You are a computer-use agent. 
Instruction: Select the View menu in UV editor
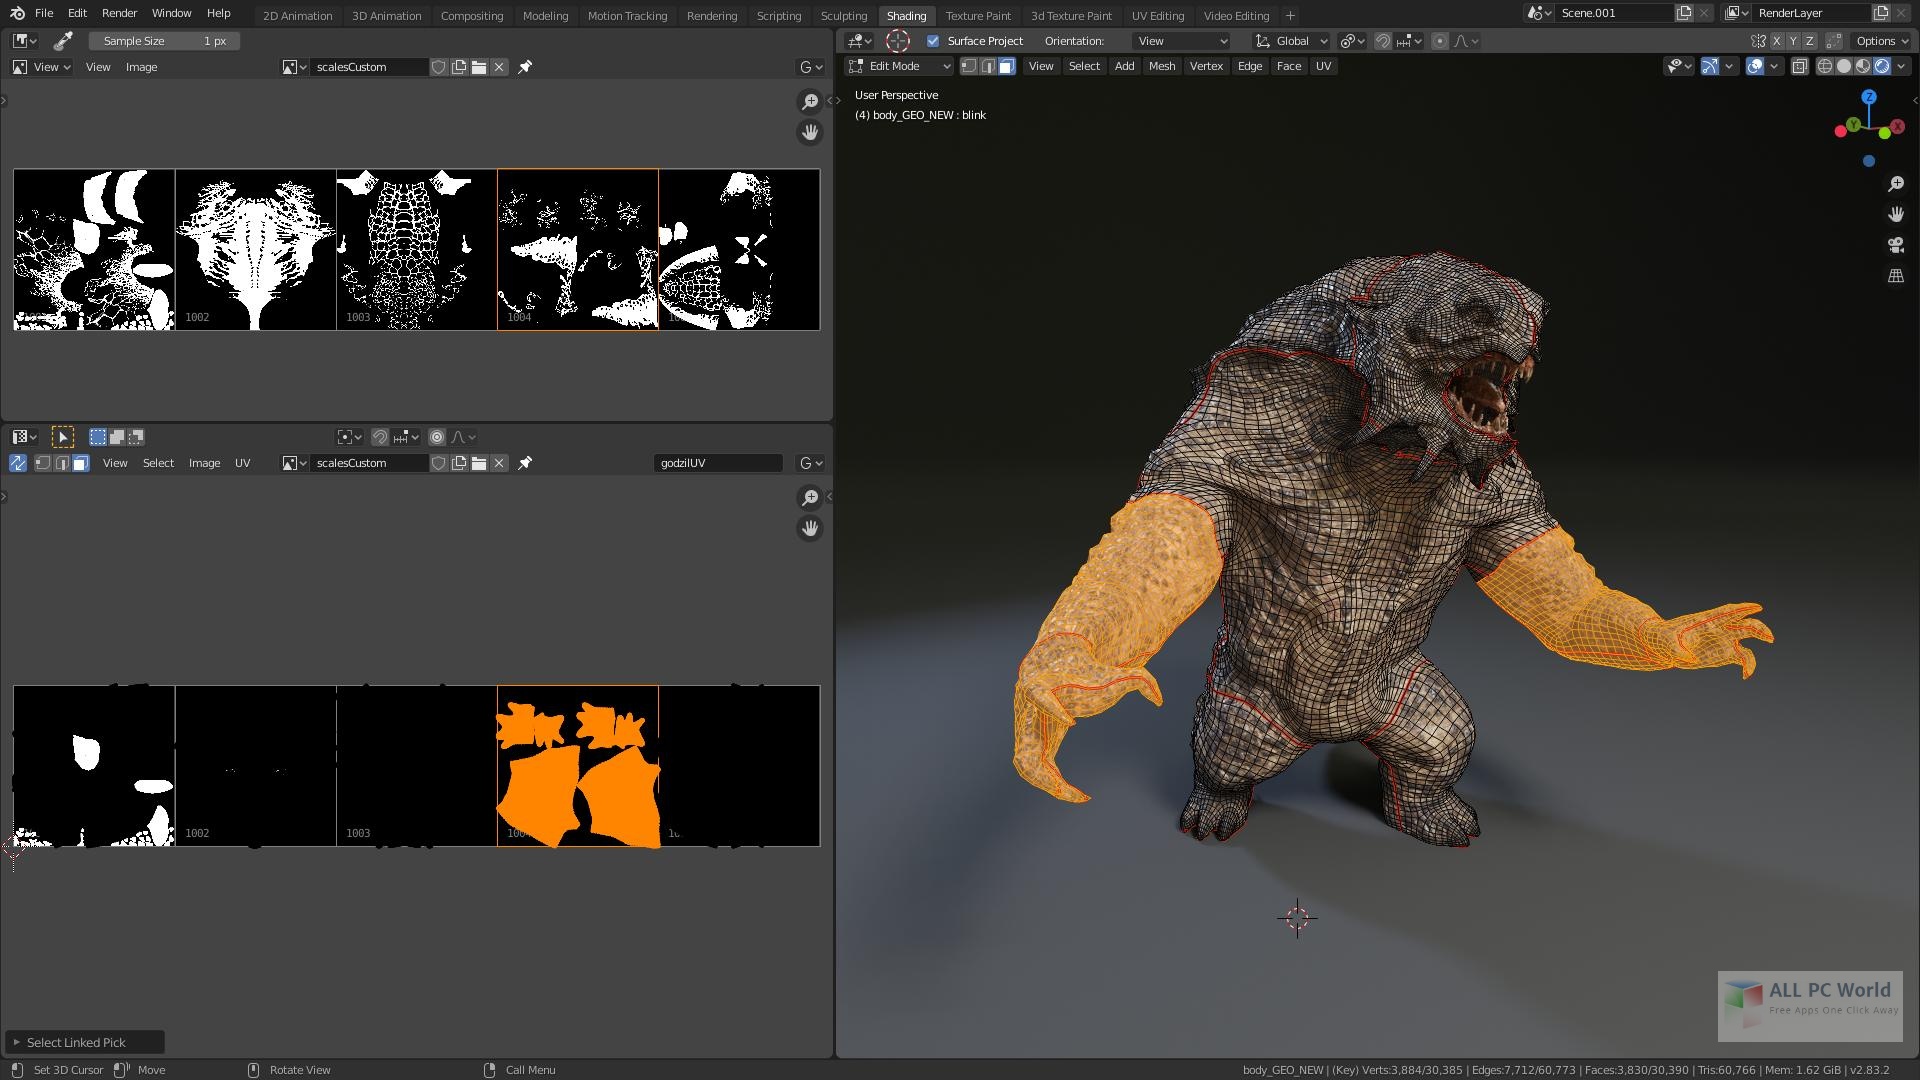point(113,463)
